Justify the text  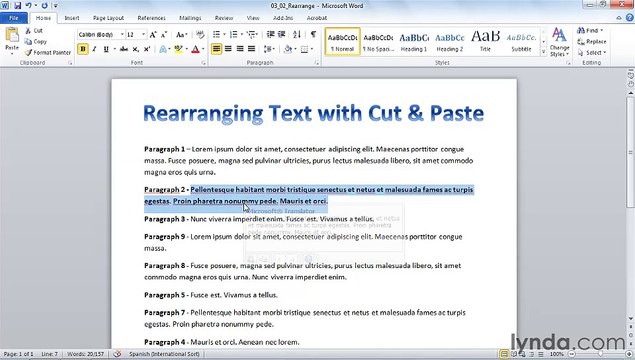251,49
